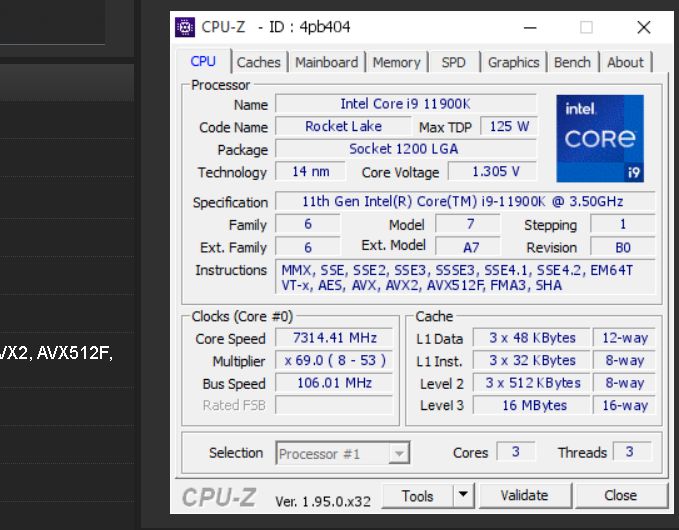Click the Package value 'Socket 1200 LGA'
This screenshot has width=679, height=530.
[x=406, y=149]
